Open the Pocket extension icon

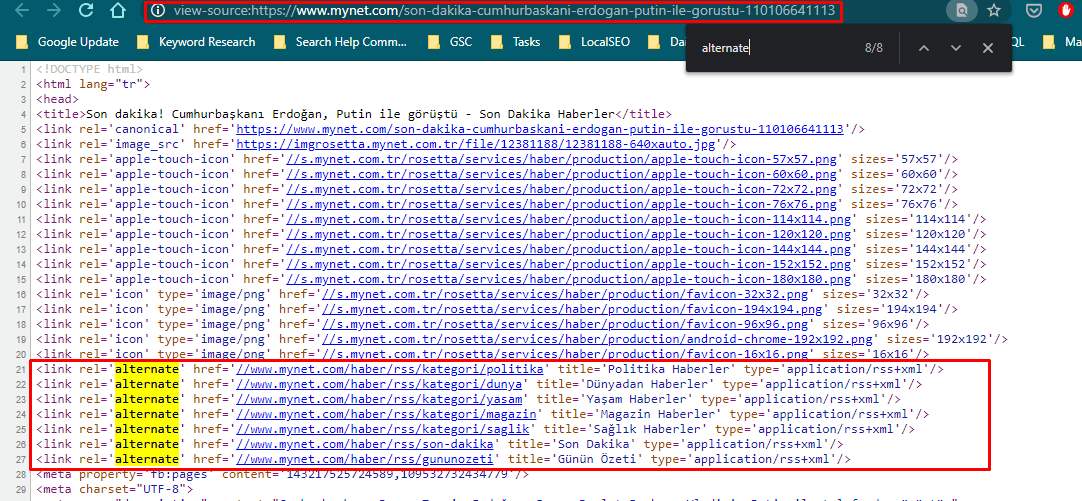coord(1033,10)
